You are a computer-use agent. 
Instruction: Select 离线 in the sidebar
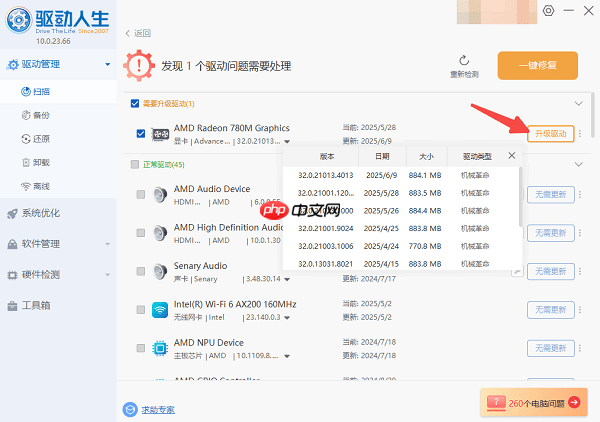pos(58,186)
